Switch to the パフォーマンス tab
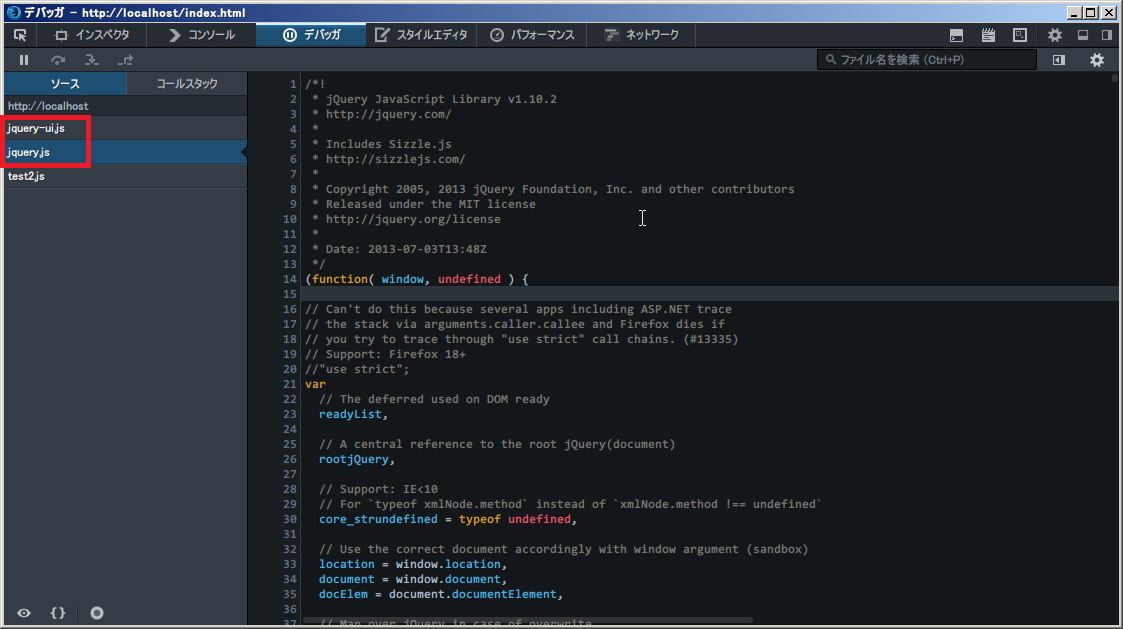This screenshot has height=629, width=1123. tap(531, 35)
